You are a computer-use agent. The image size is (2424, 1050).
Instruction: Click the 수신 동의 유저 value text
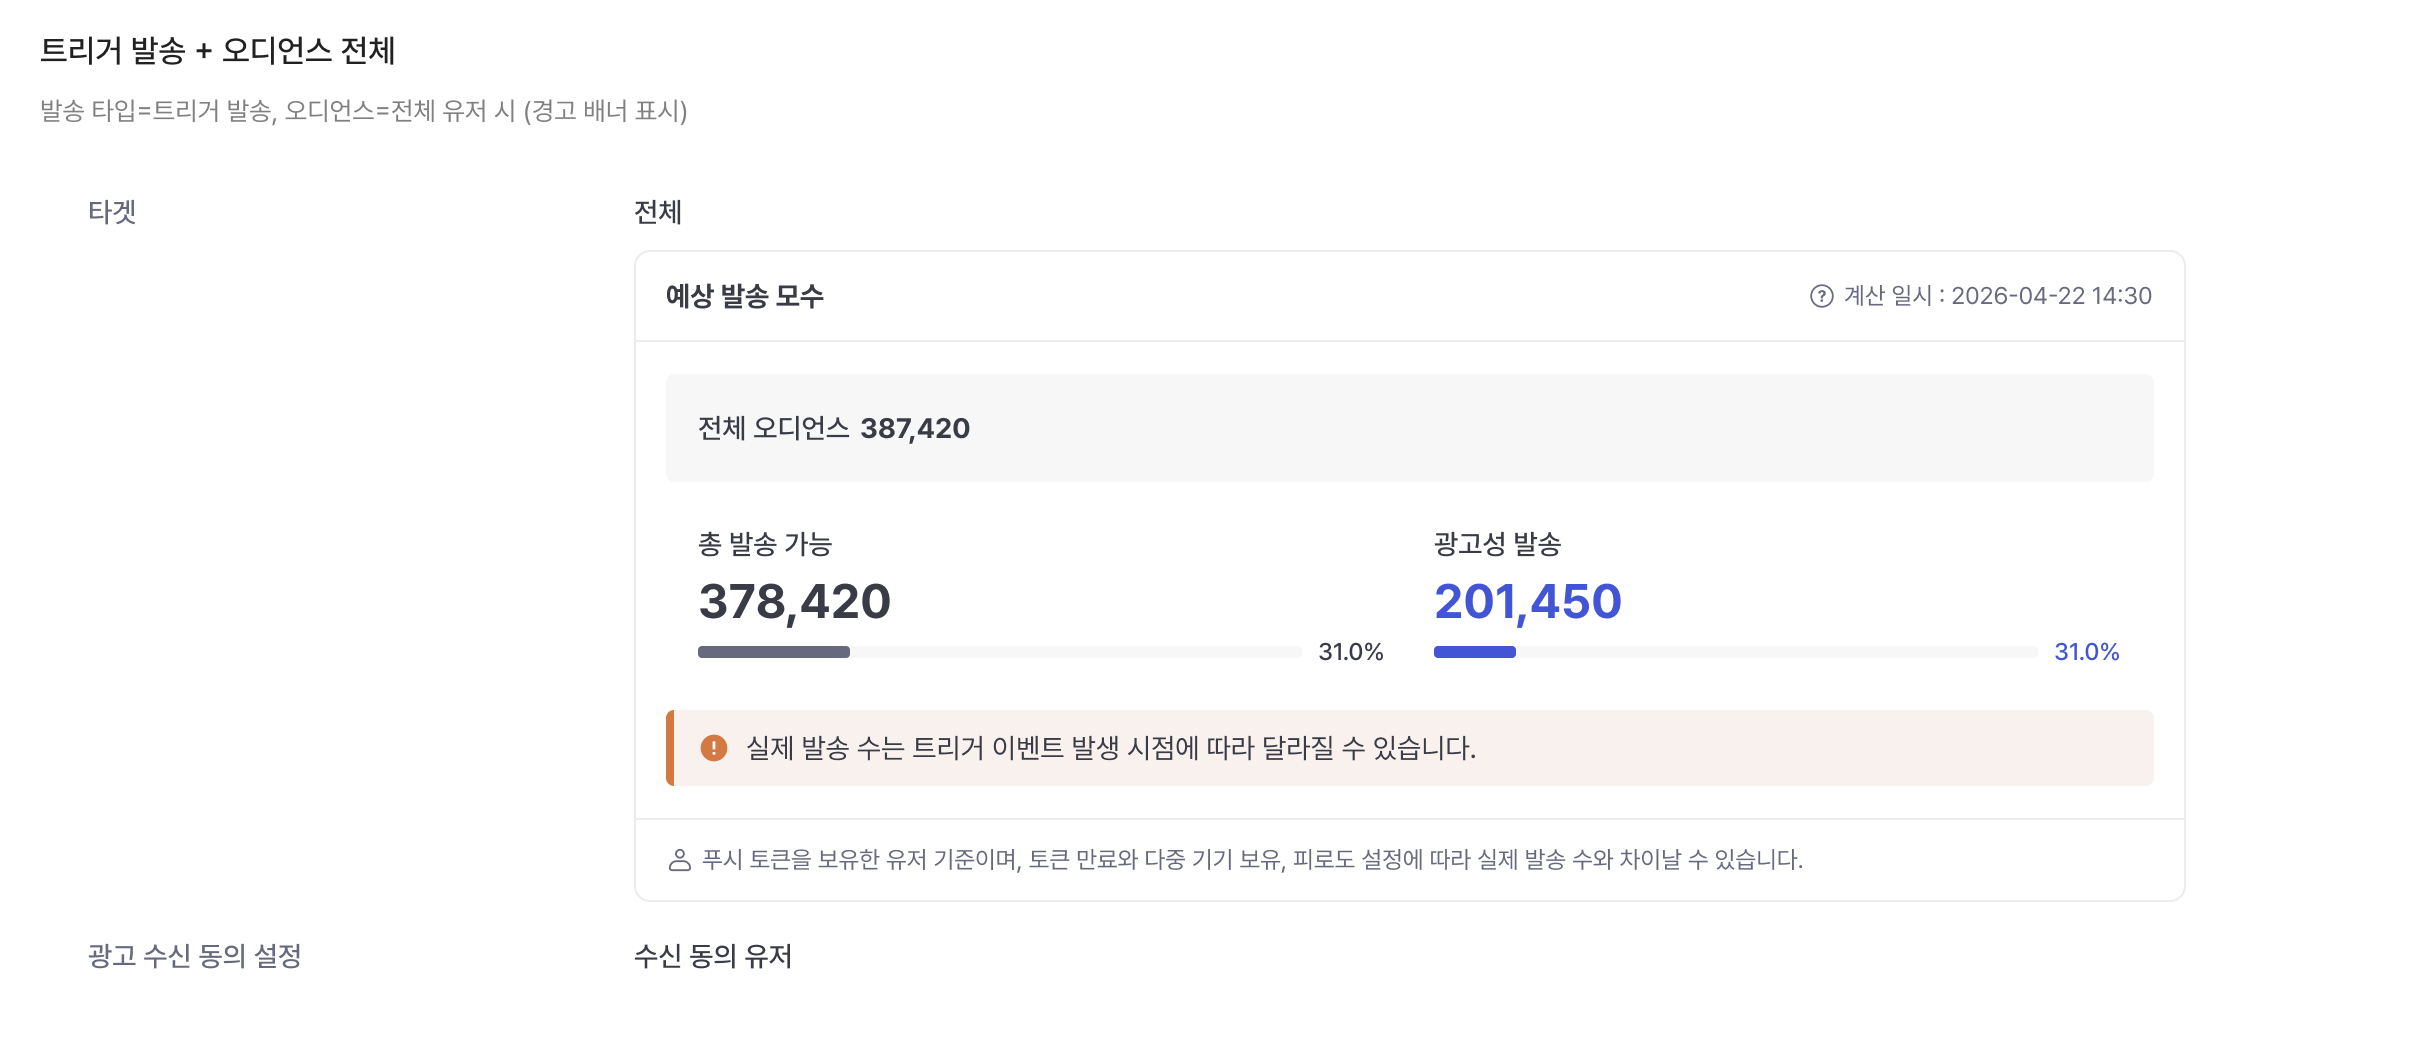(713, 956)
